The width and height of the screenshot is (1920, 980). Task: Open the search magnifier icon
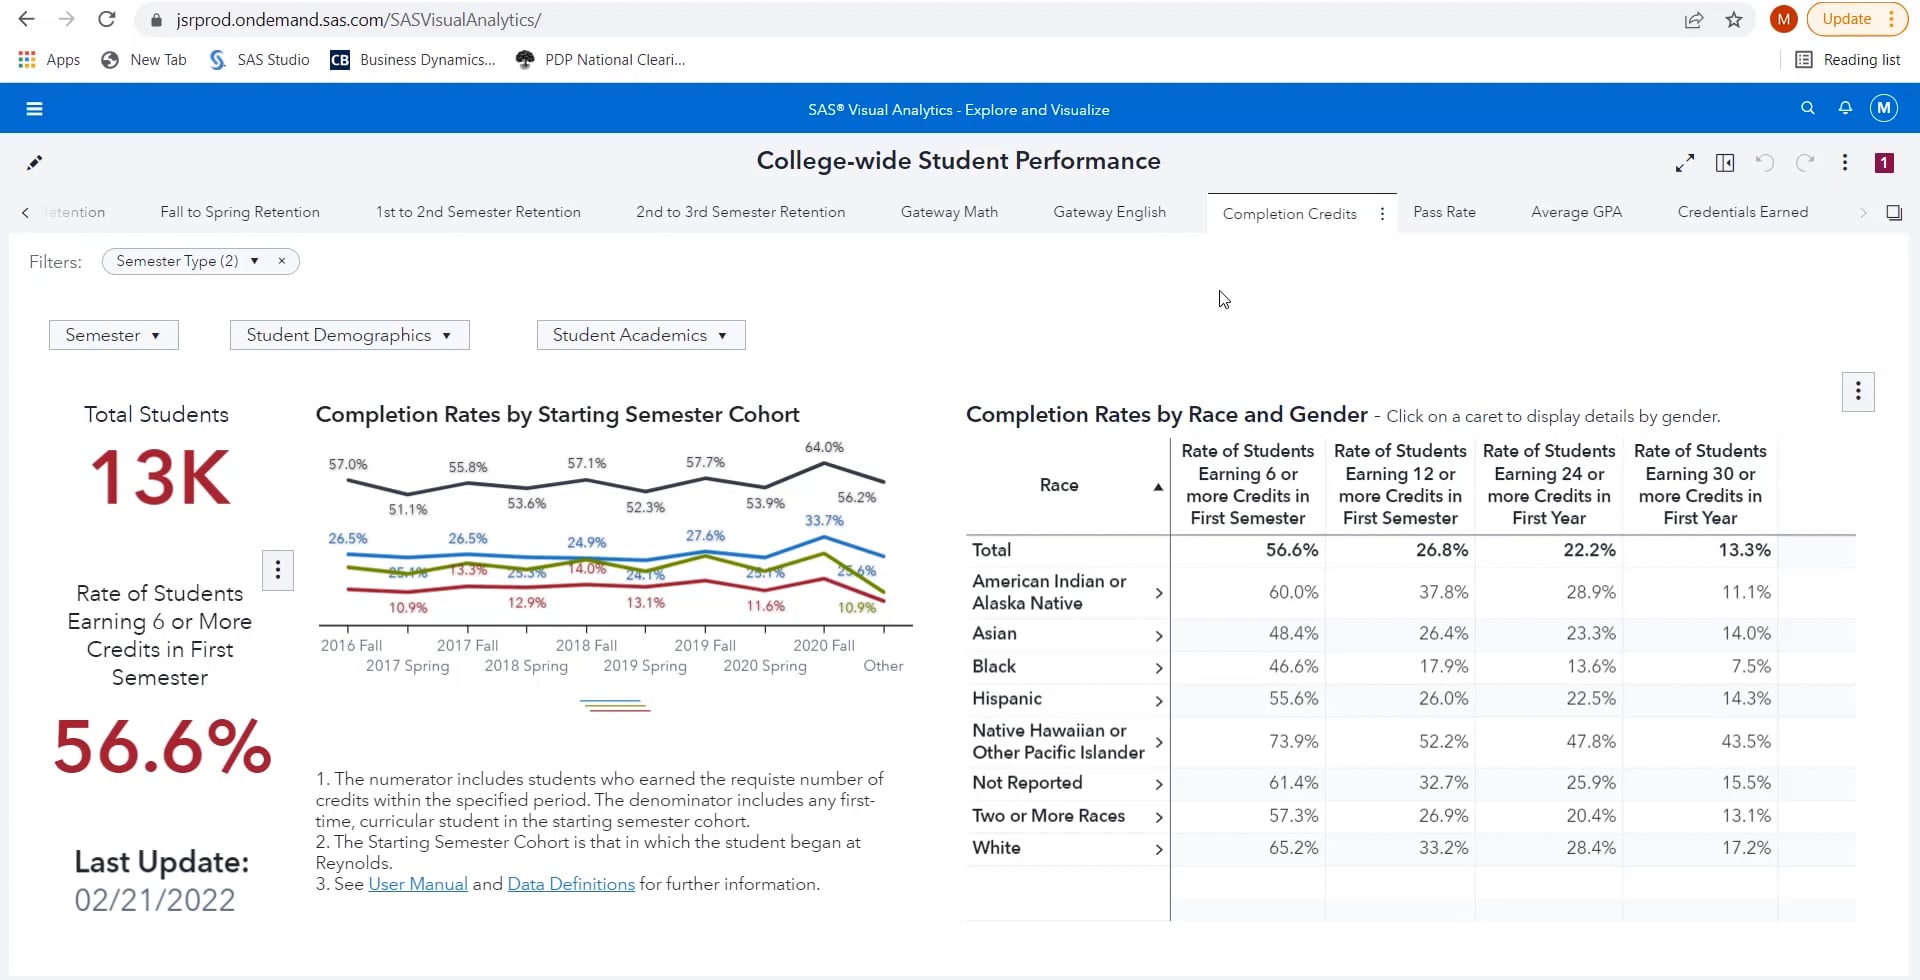click(1807, 108)
